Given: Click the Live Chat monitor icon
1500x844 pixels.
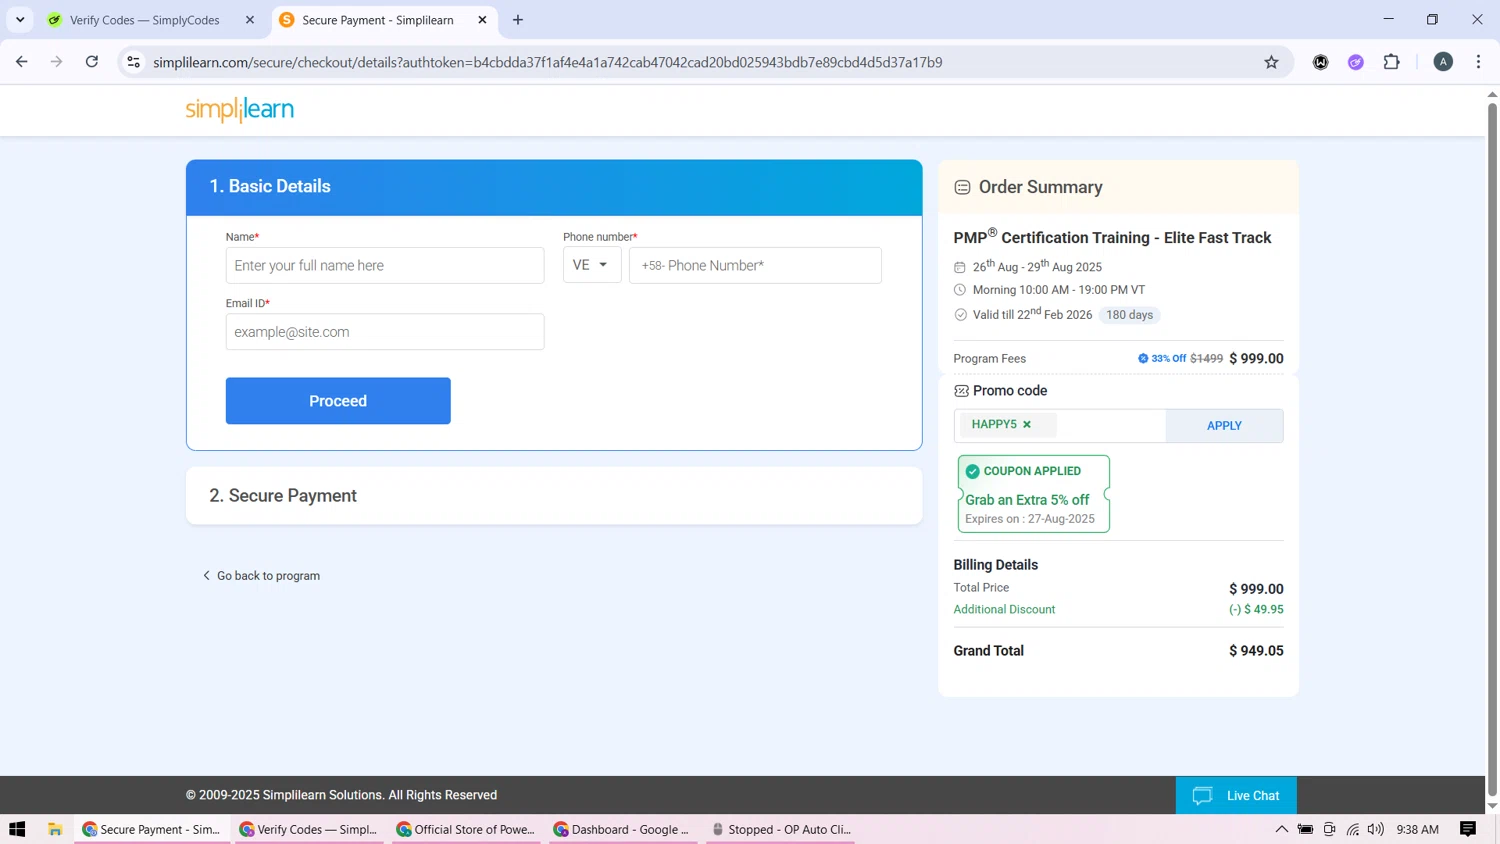Looking at the screenshot, I should tap(1203, 796).
